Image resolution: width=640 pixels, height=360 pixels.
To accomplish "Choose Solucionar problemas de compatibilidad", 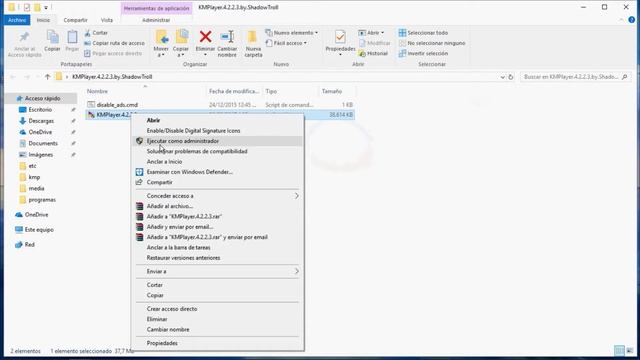I will (218, 151).
